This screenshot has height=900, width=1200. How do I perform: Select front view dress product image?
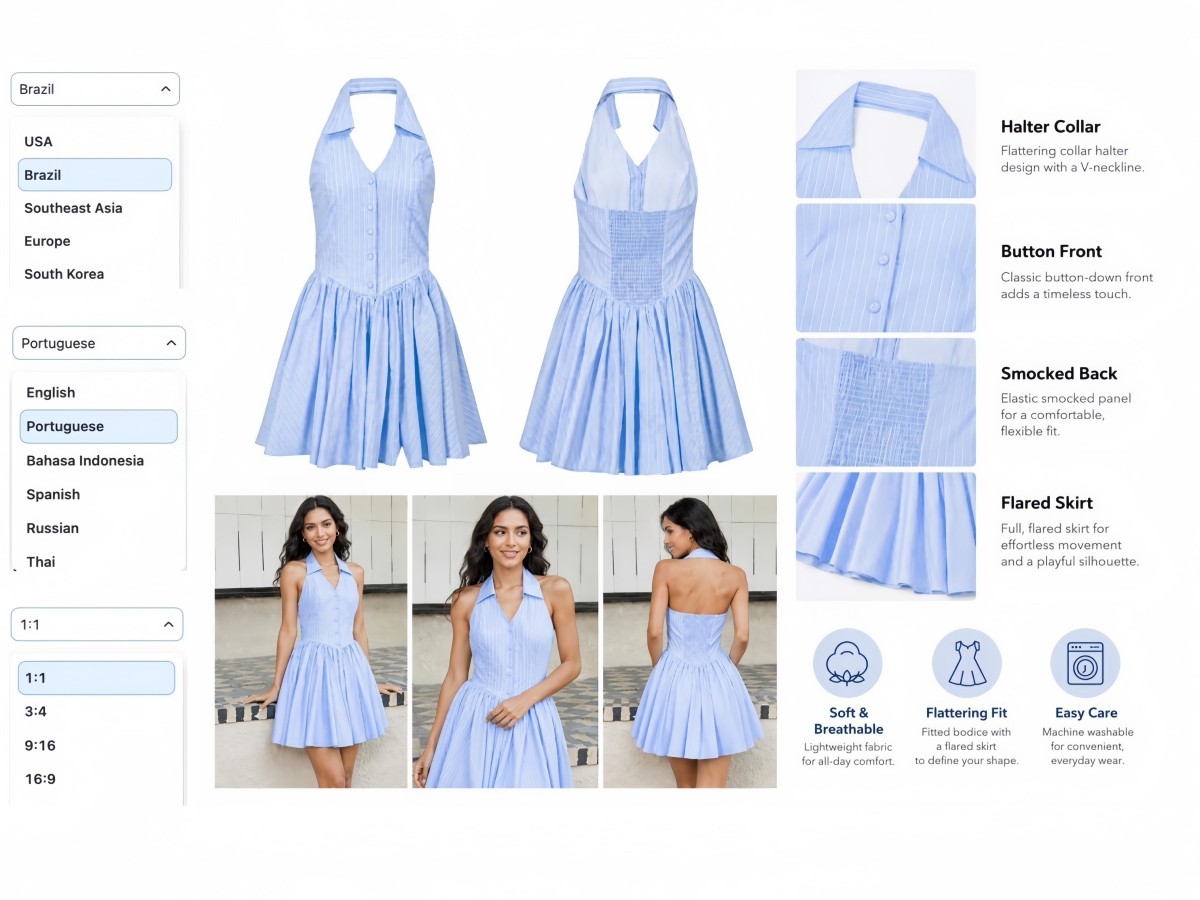[372, 272]
